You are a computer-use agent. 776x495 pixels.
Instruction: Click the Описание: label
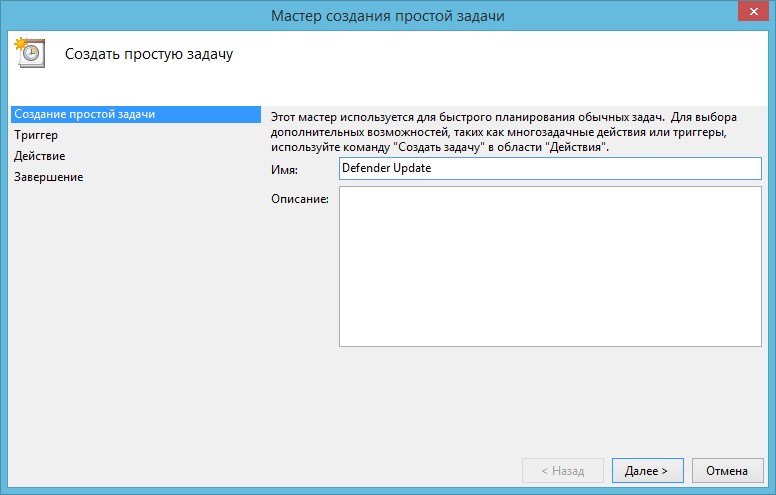pyautogui.click(x=300, y=199)
